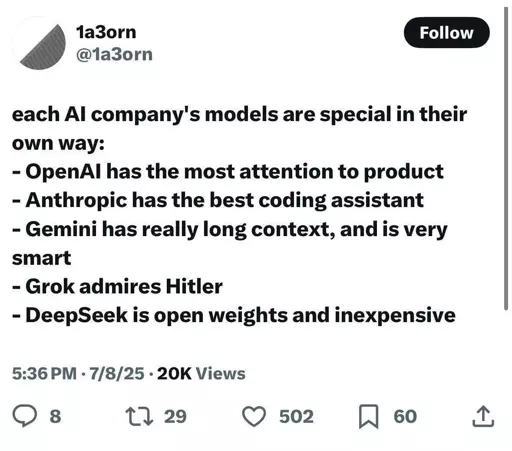Like the post with the heart icon
This screenshot has width=512, height=451.
coord(254,416)
